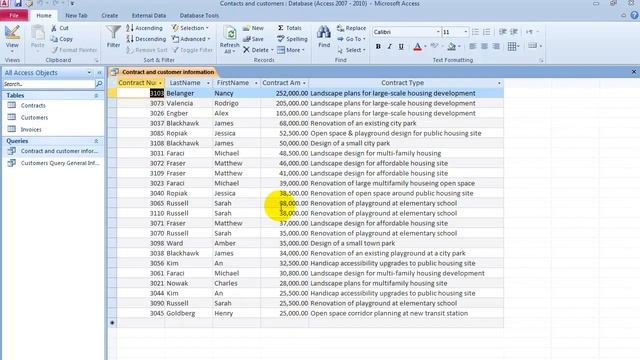
Task: Open the Customers table
Action: (34, 118)
